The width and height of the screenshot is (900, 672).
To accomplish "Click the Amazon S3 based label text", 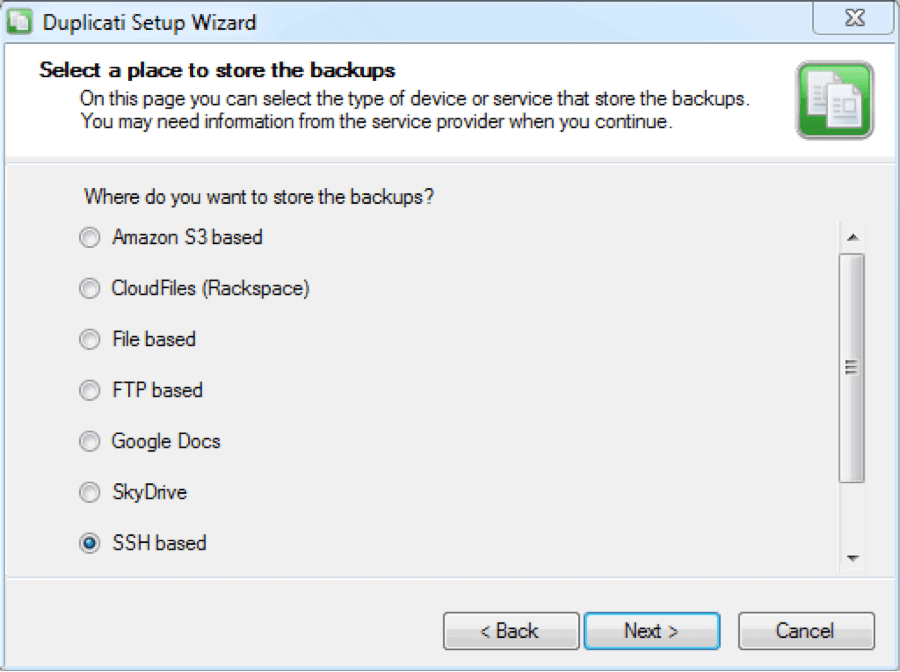I will pos(187,237).
